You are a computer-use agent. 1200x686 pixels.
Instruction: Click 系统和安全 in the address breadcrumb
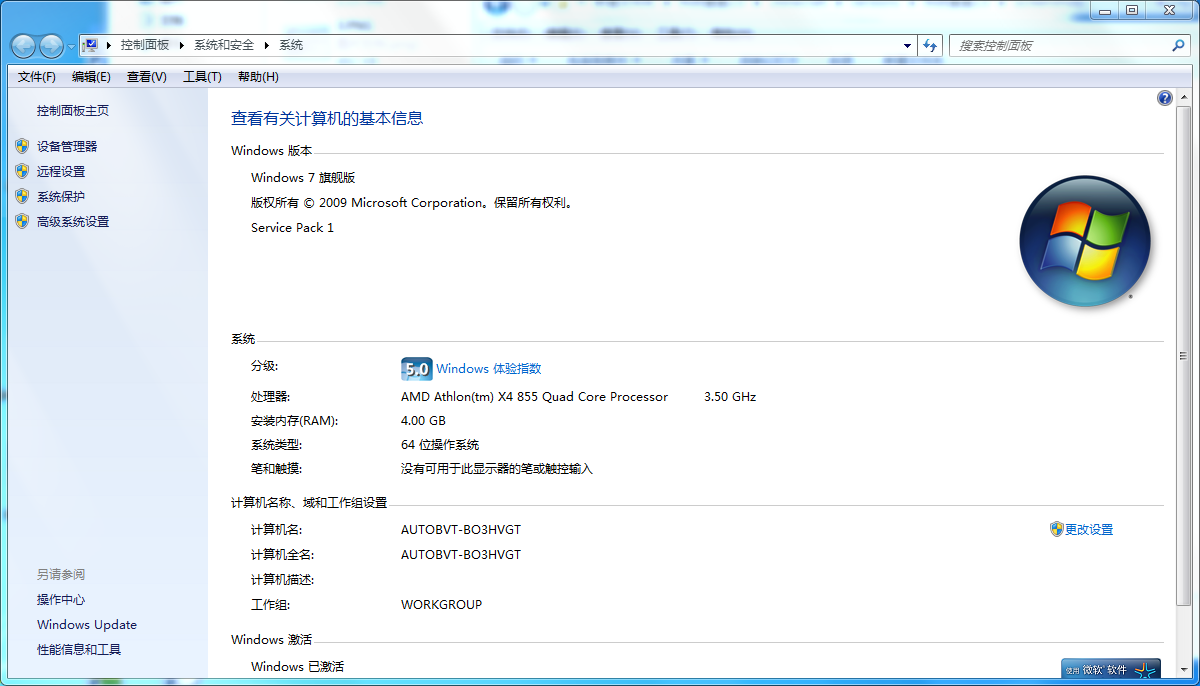(x=224, y=45)
